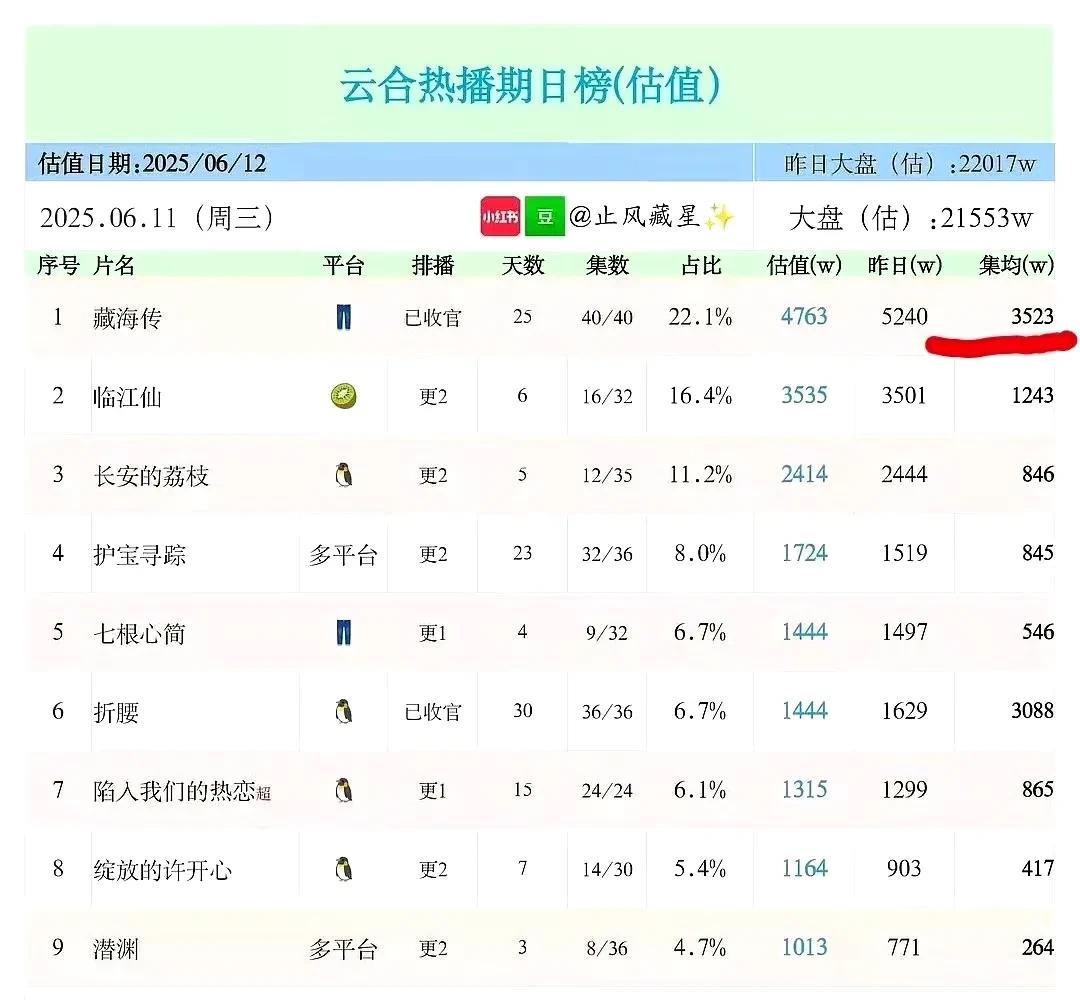
Task: Click the estimate value 1013
Action: [804, 947]
